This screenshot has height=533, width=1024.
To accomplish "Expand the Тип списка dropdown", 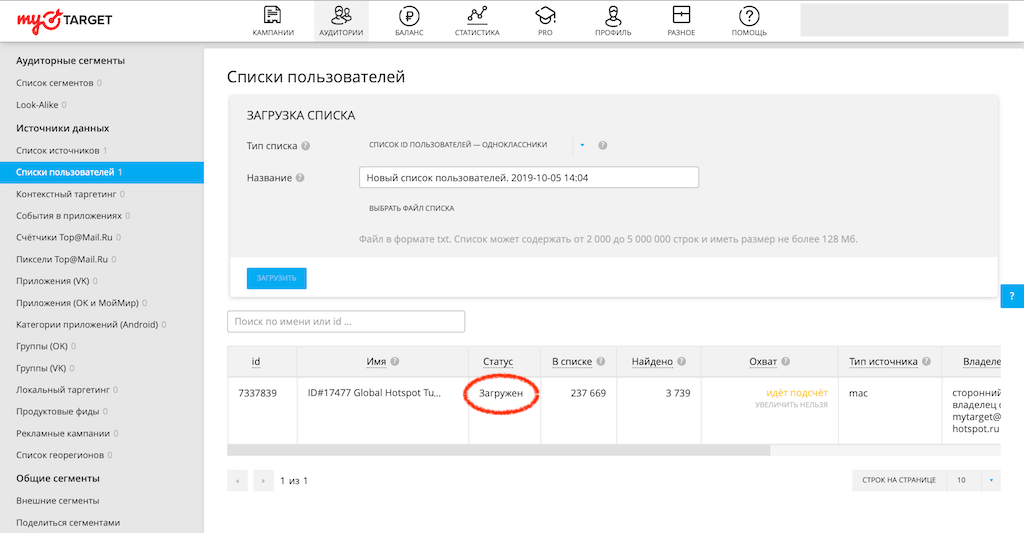I will [582, 145].
